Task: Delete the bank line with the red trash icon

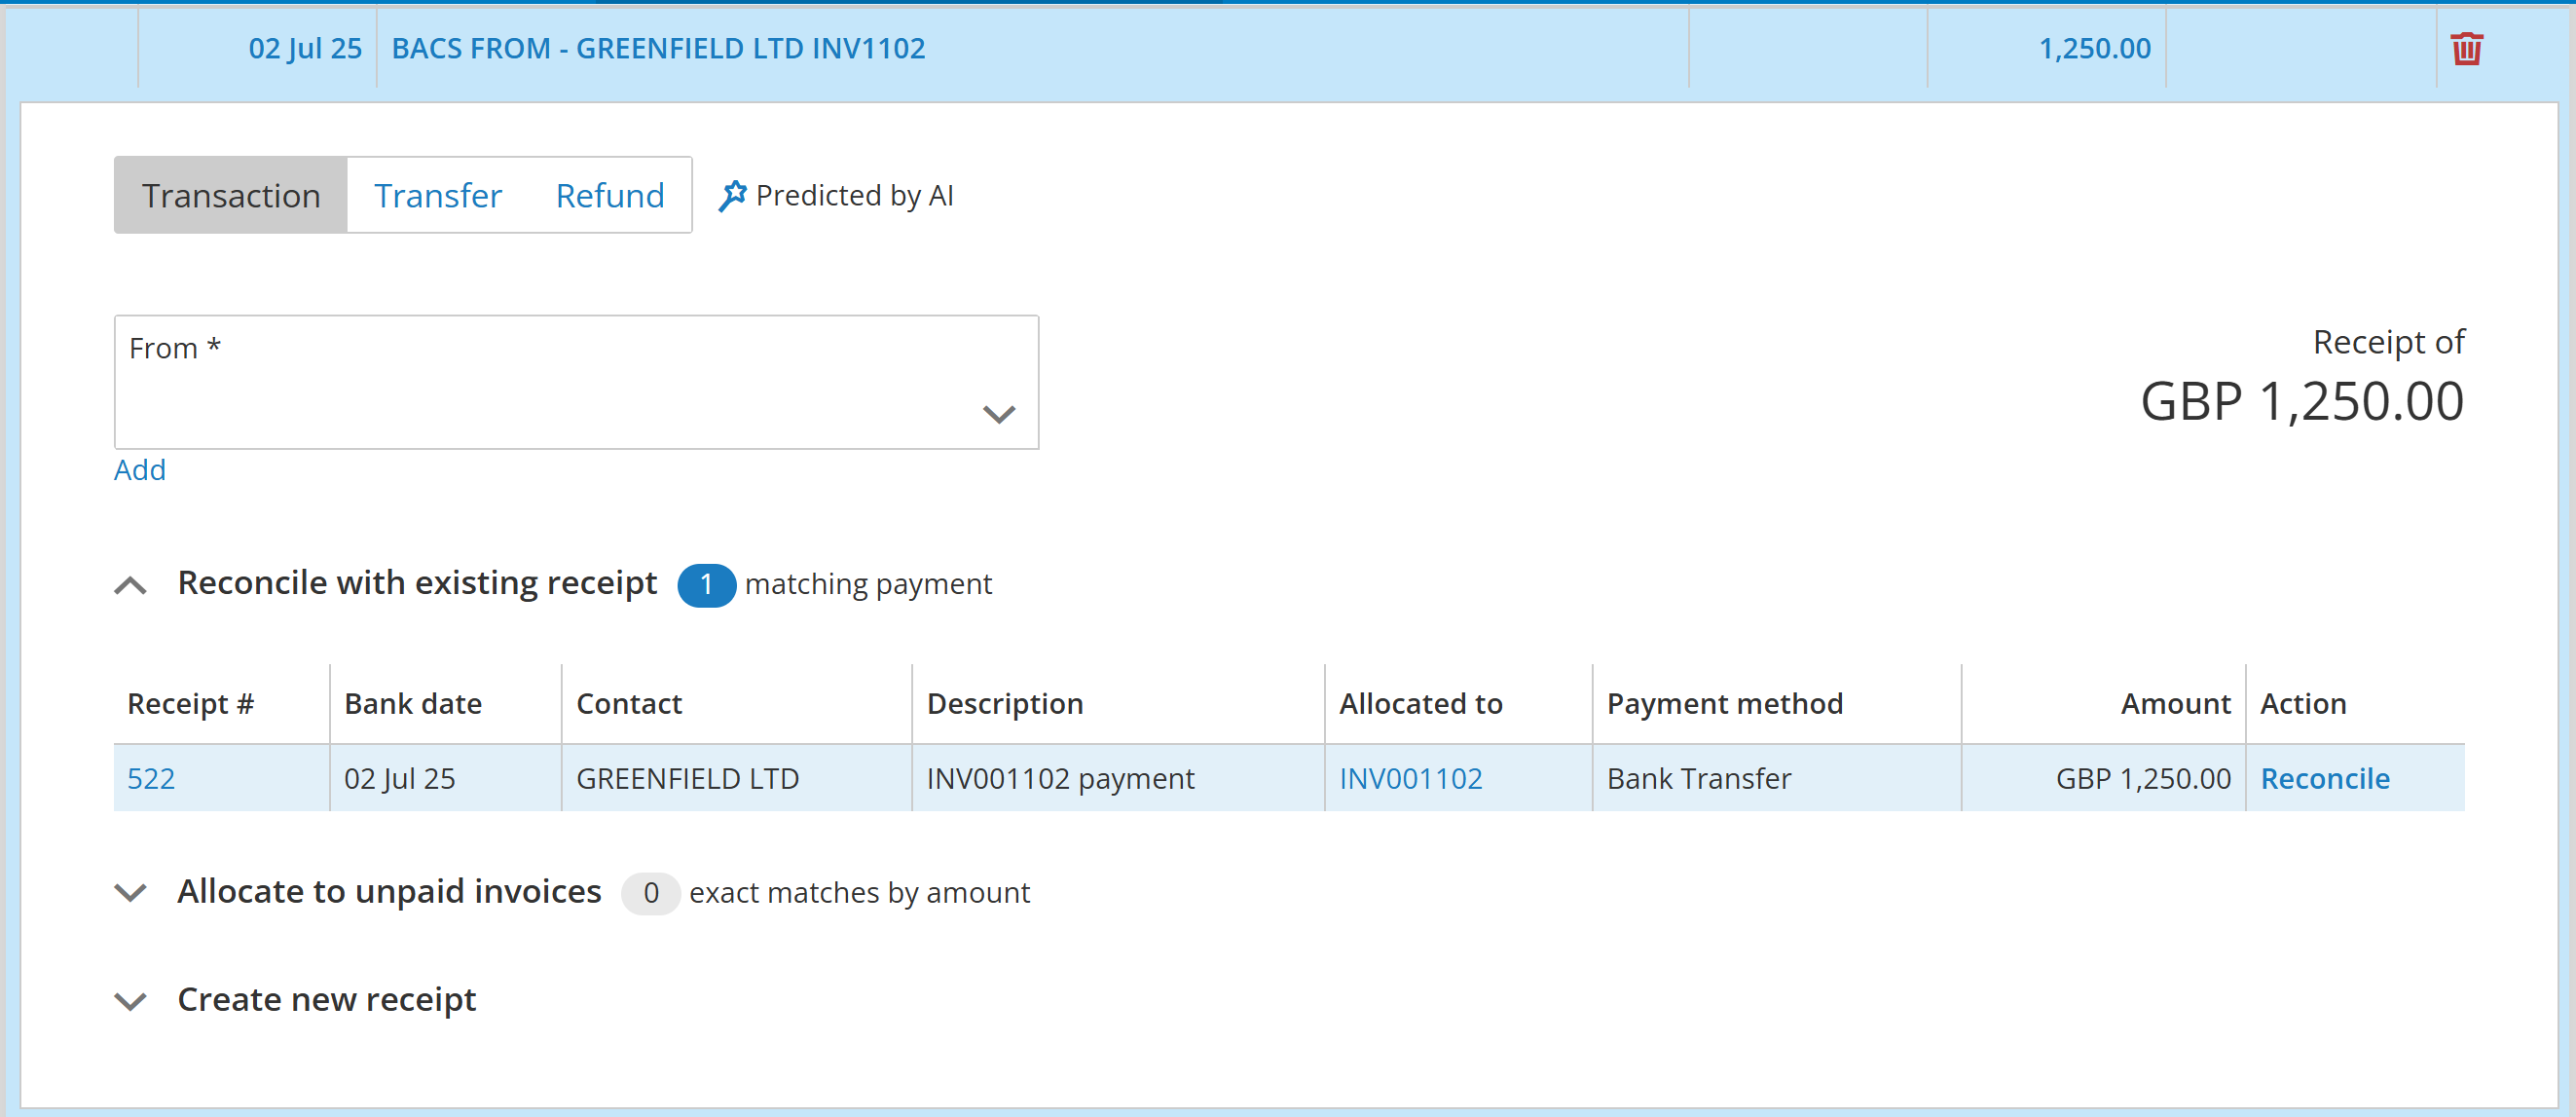Action: tap(2465, 48)
